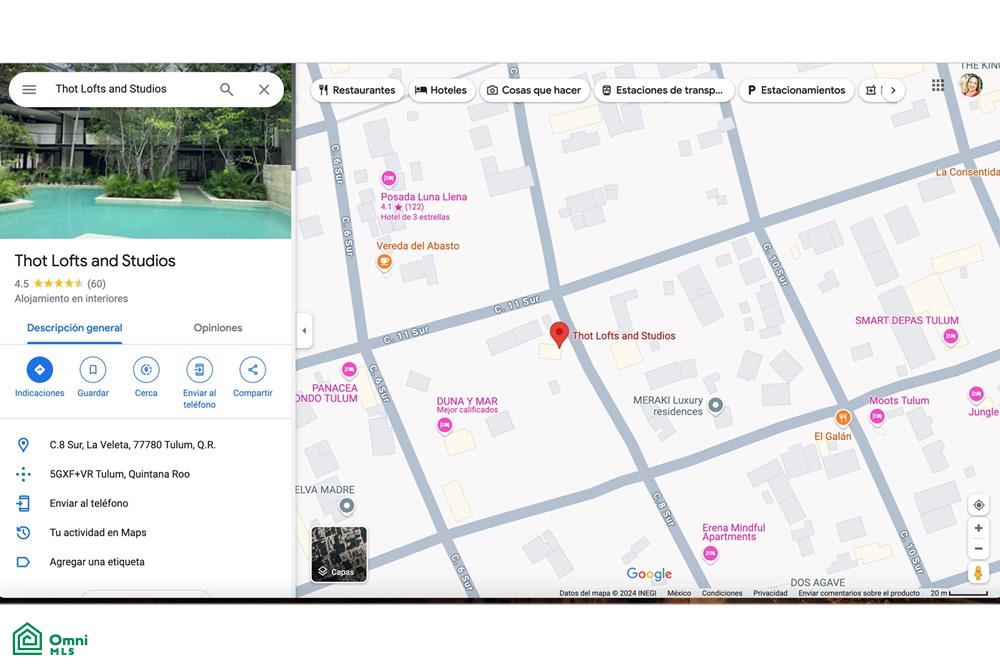
Task: Click the search magnifier icon
Action: [226, 89]
